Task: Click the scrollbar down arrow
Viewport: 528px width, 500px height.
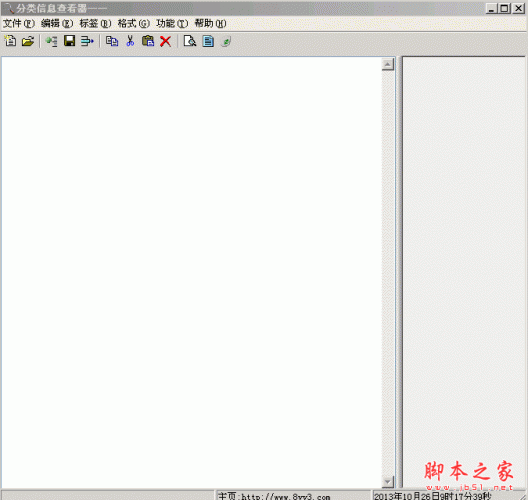Action: [388, 482]
